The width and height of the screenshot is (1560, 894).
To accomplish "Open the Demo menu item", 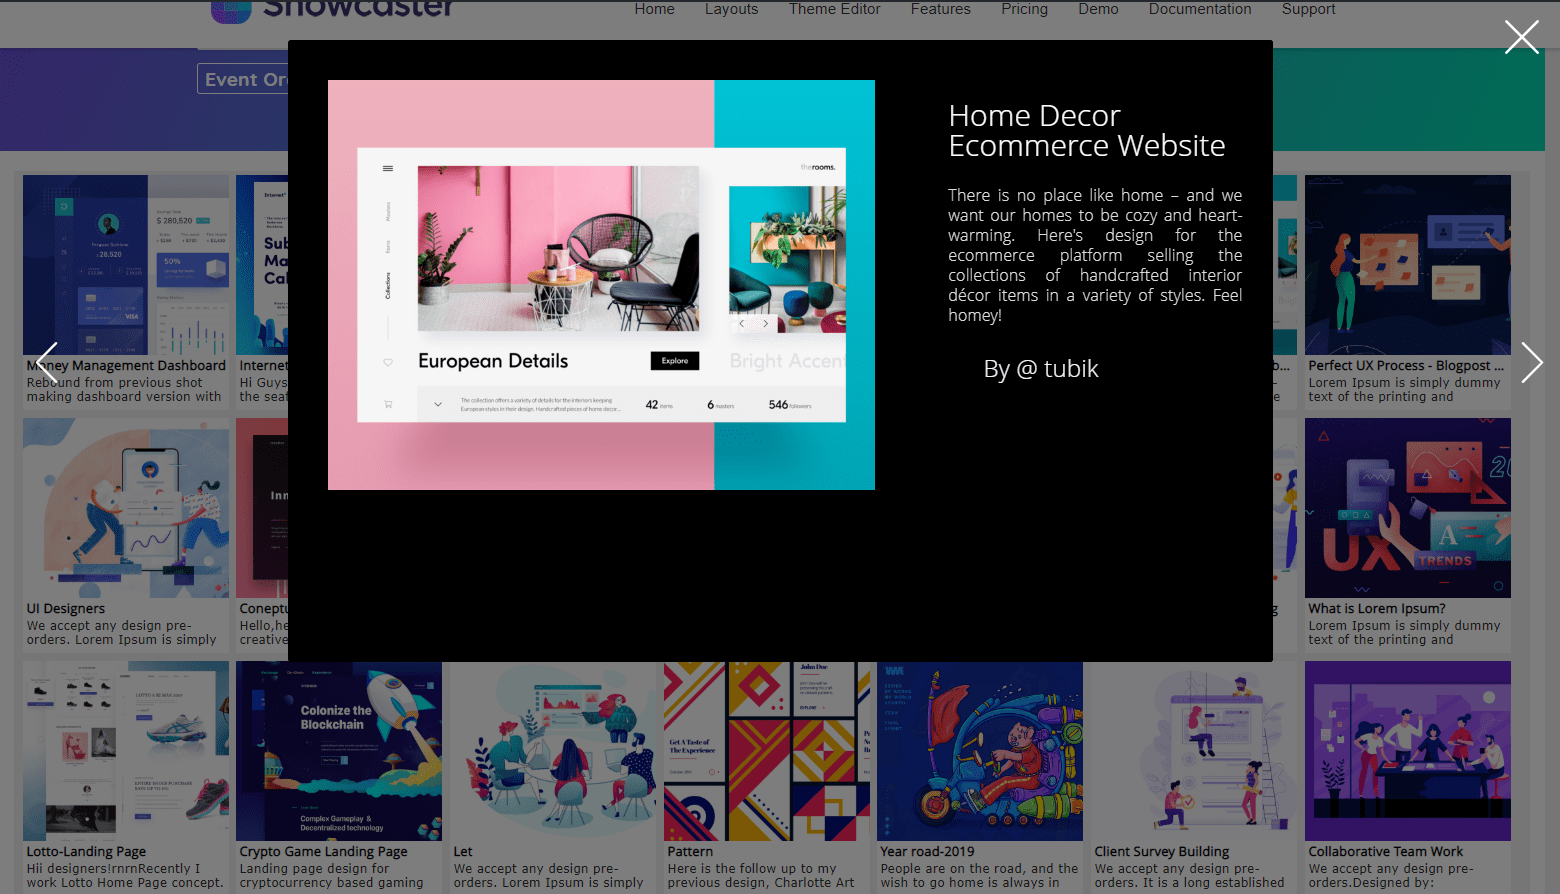I will tap(1098, 9).
